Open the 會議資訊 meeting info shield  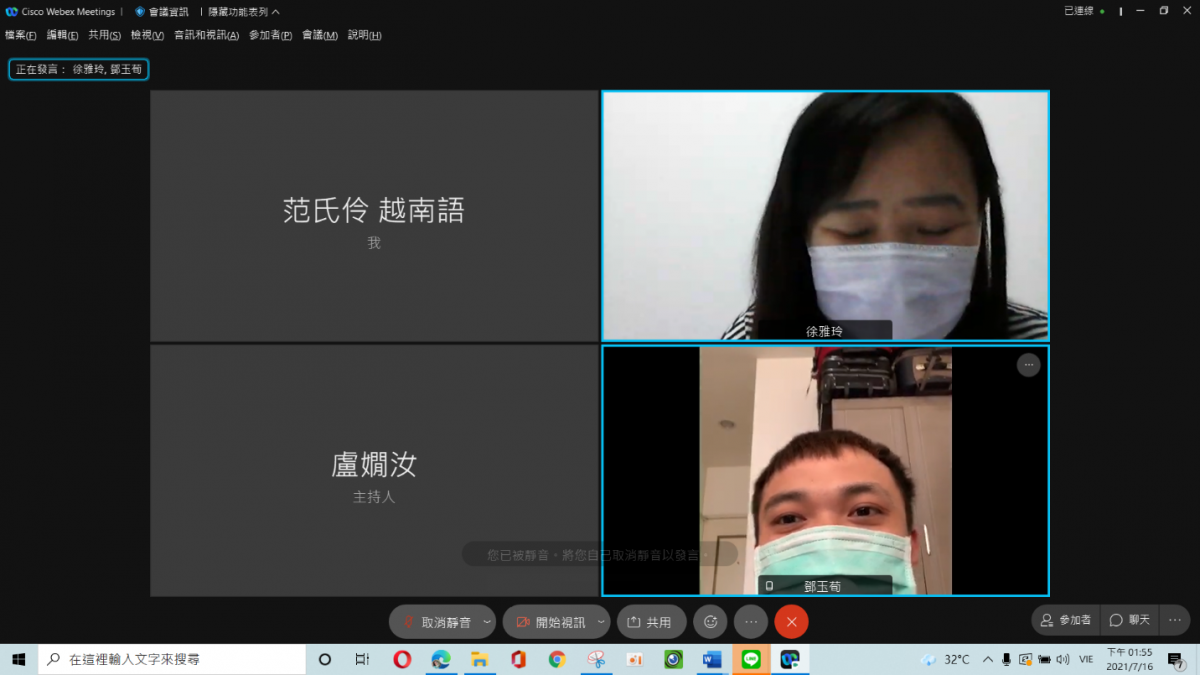[162, 12]
